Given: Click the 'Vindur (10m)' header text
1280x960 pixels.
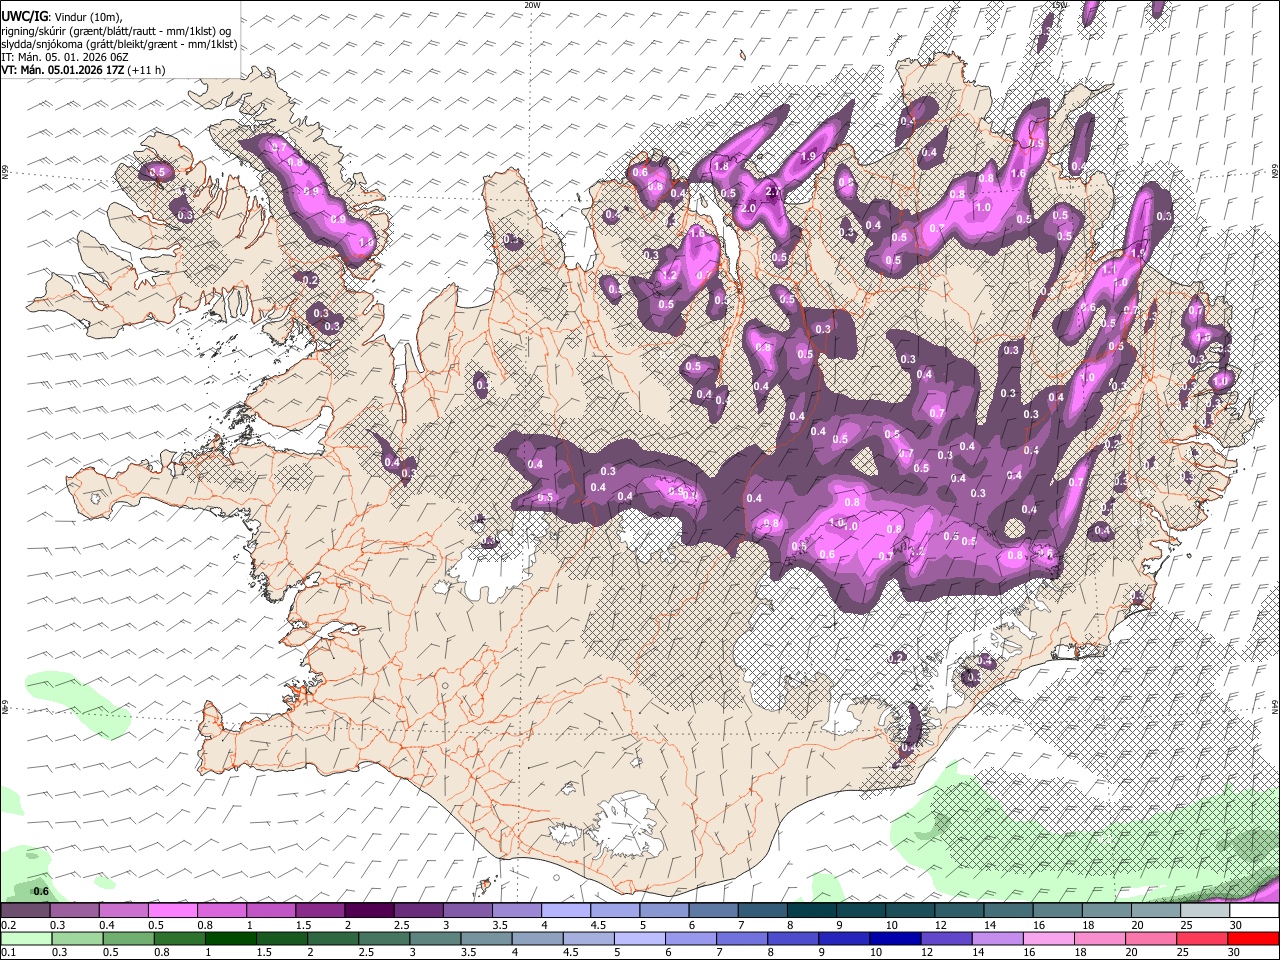Looking at the screenshot, I should tap(87, 17).
